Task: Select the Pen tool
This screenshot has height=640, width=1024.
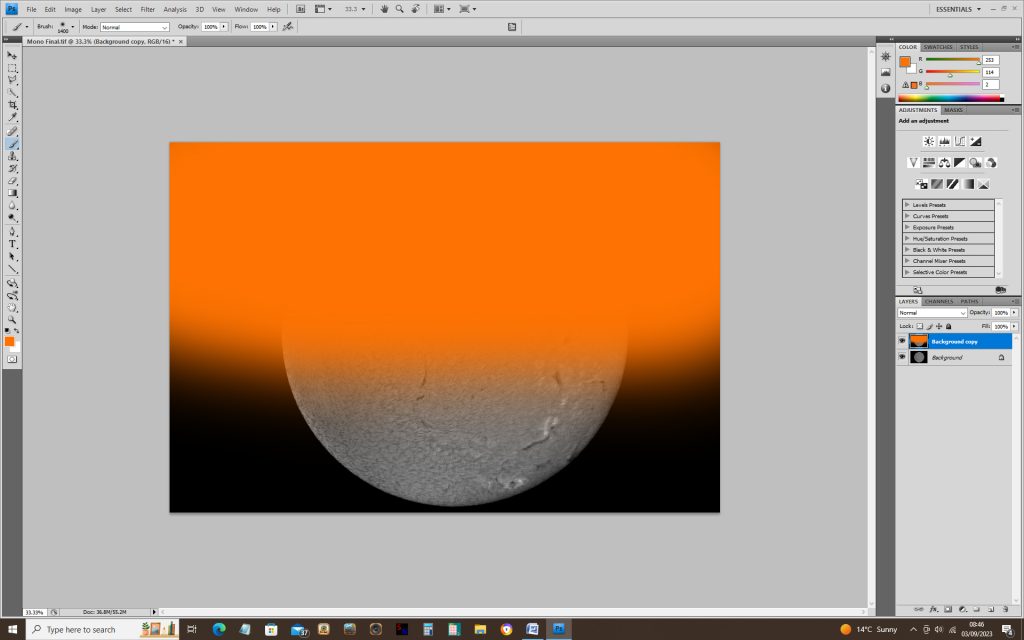Action: tap(12, 232)
